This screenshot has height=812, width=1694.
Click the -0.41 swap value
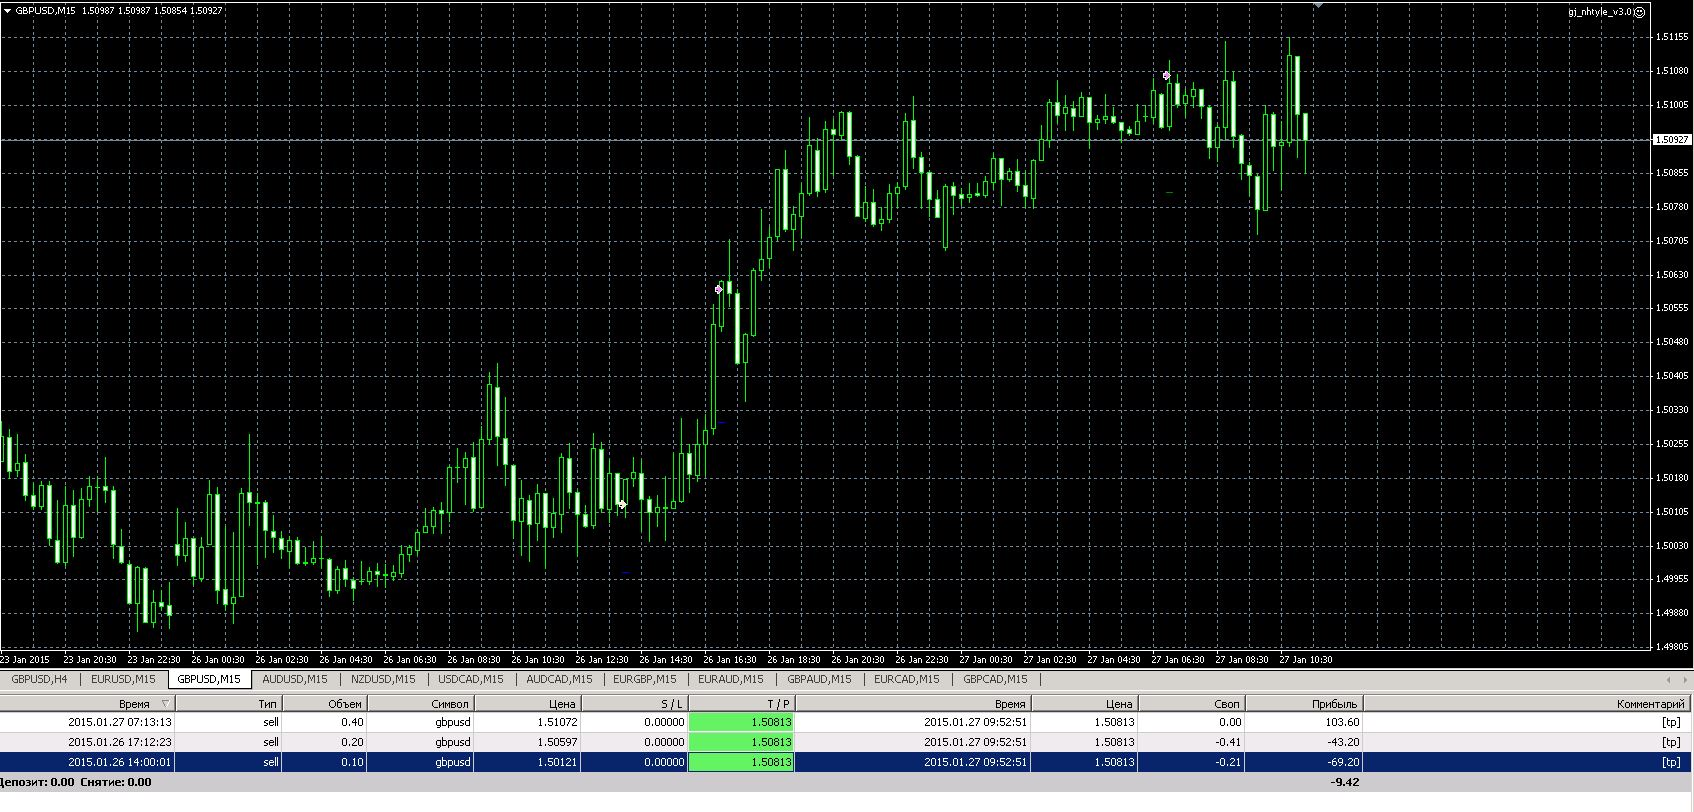(x=1229, y=742)
